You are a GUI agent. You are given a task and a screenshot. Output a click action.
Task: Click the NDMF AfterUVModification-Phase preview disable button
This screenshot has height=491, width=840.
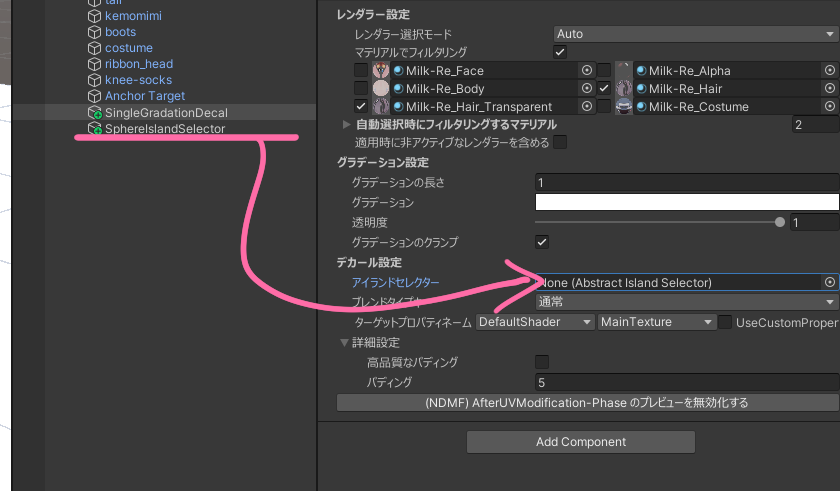click(586, 403)
